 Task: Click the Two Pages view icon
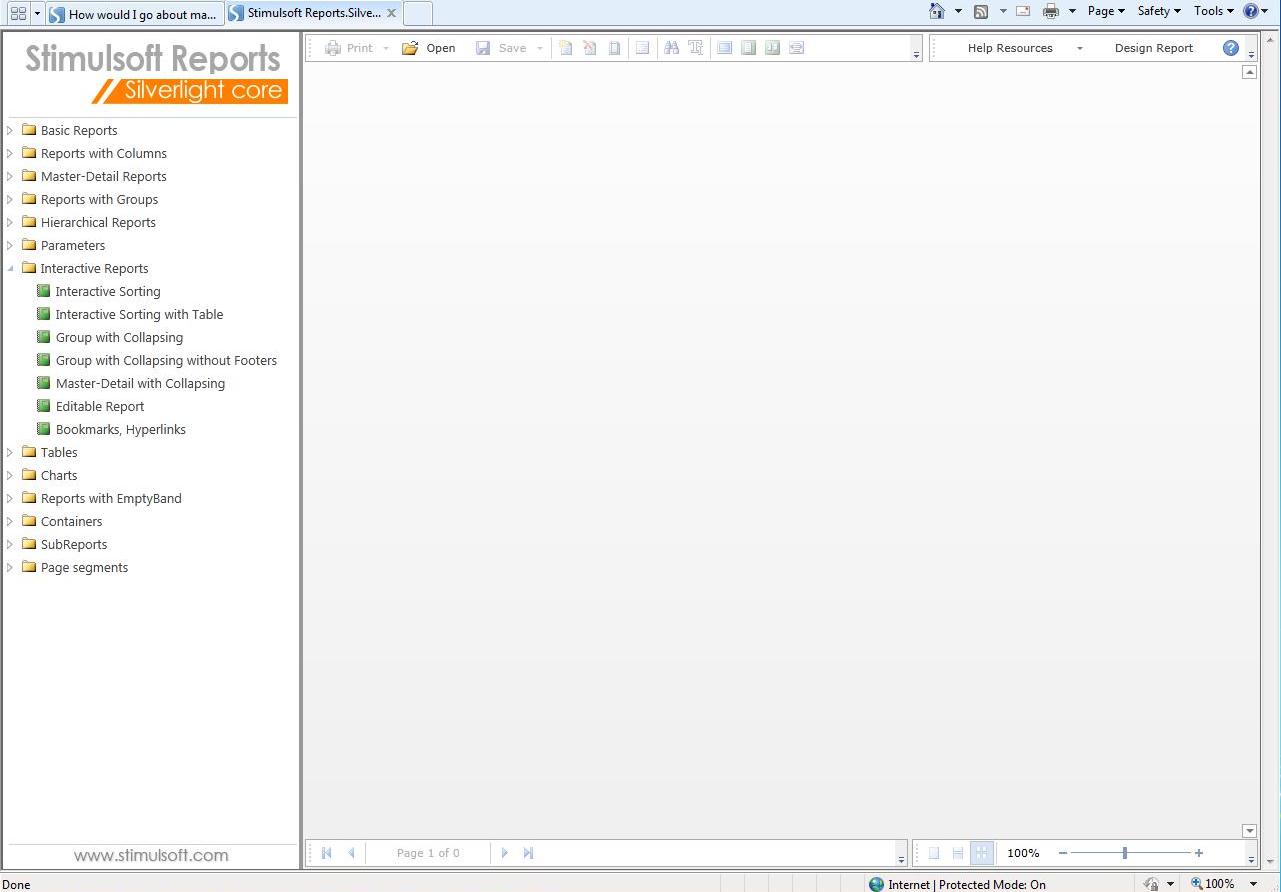(772, 48)
